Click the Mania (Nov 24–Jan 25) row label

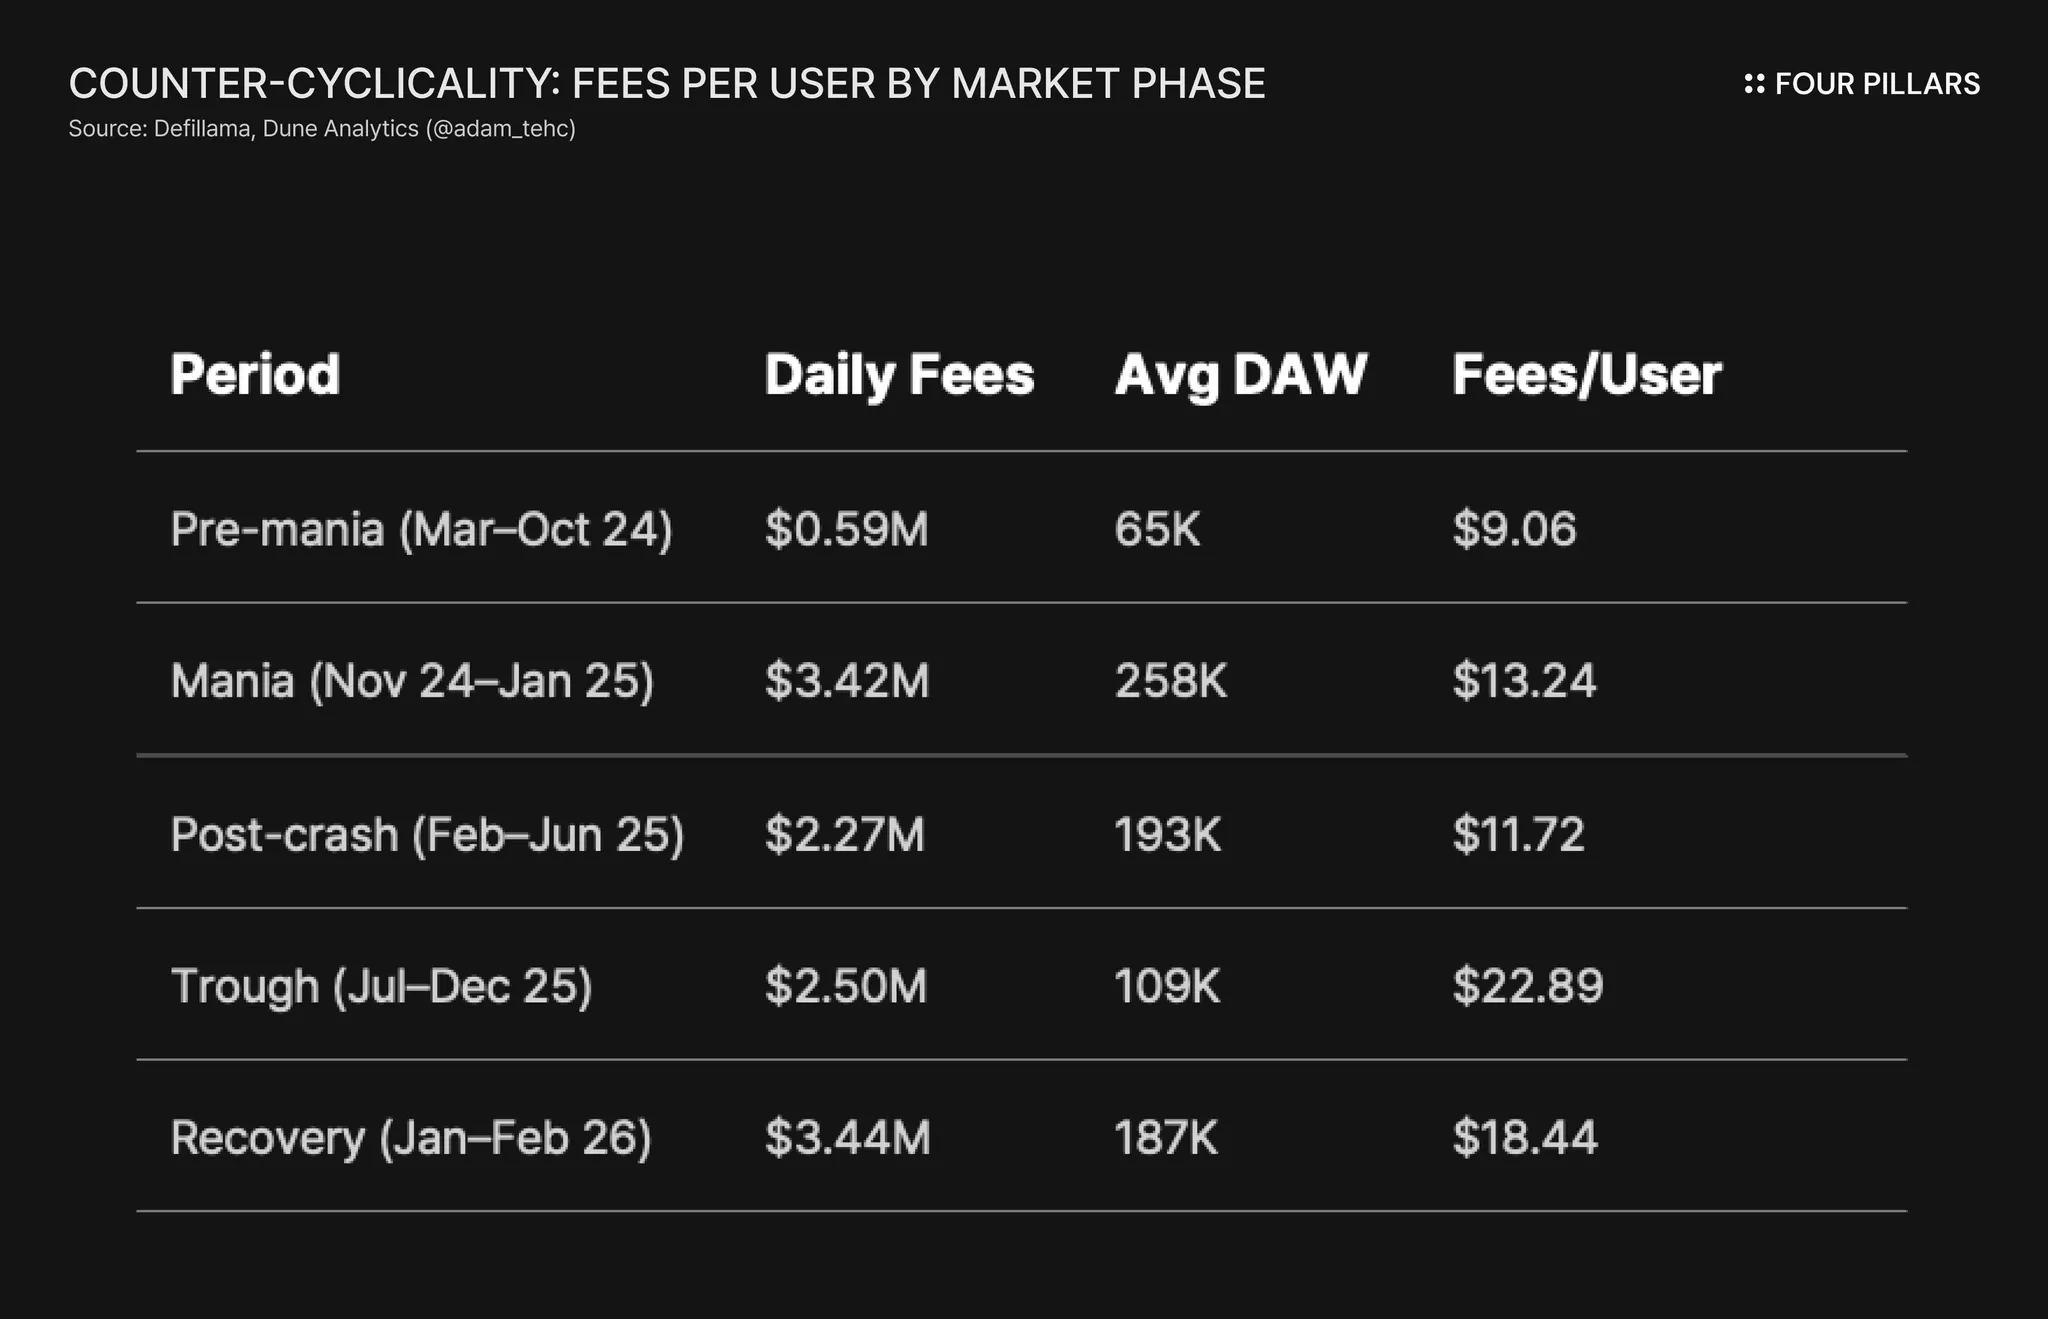pyautogui.click(x=412, y=681)
